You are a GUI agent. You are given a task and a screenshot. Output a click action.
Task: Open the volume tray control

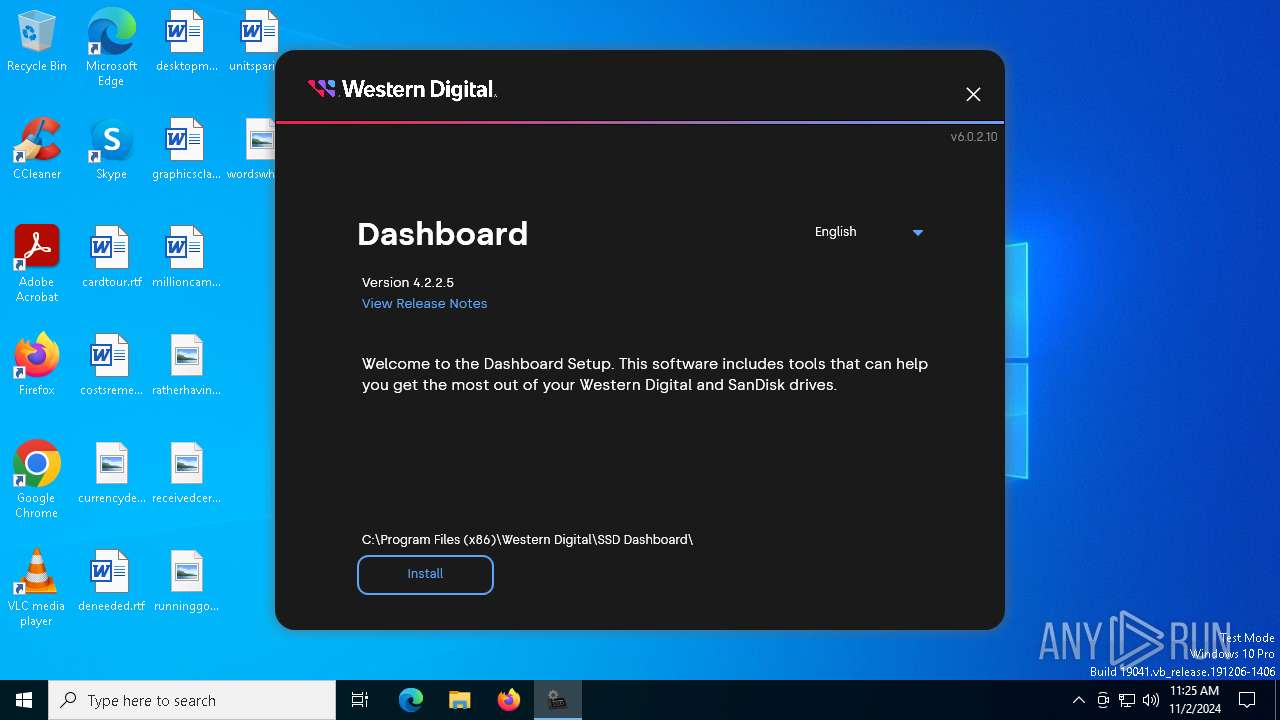[x=1151, y=700]
